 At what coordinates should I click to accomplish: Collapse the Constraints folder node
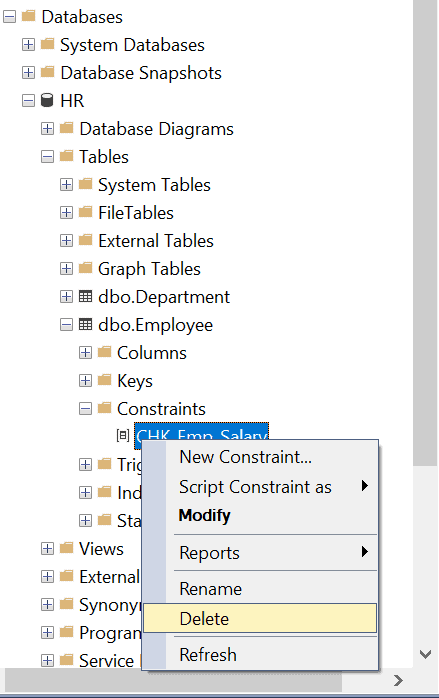click(85, 409)
